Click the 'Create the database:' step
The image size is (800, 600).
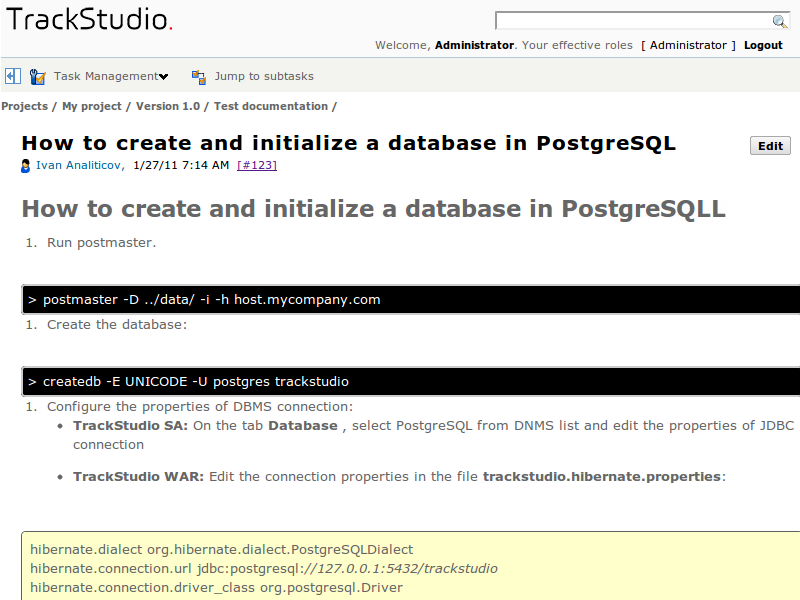point(117,325)
